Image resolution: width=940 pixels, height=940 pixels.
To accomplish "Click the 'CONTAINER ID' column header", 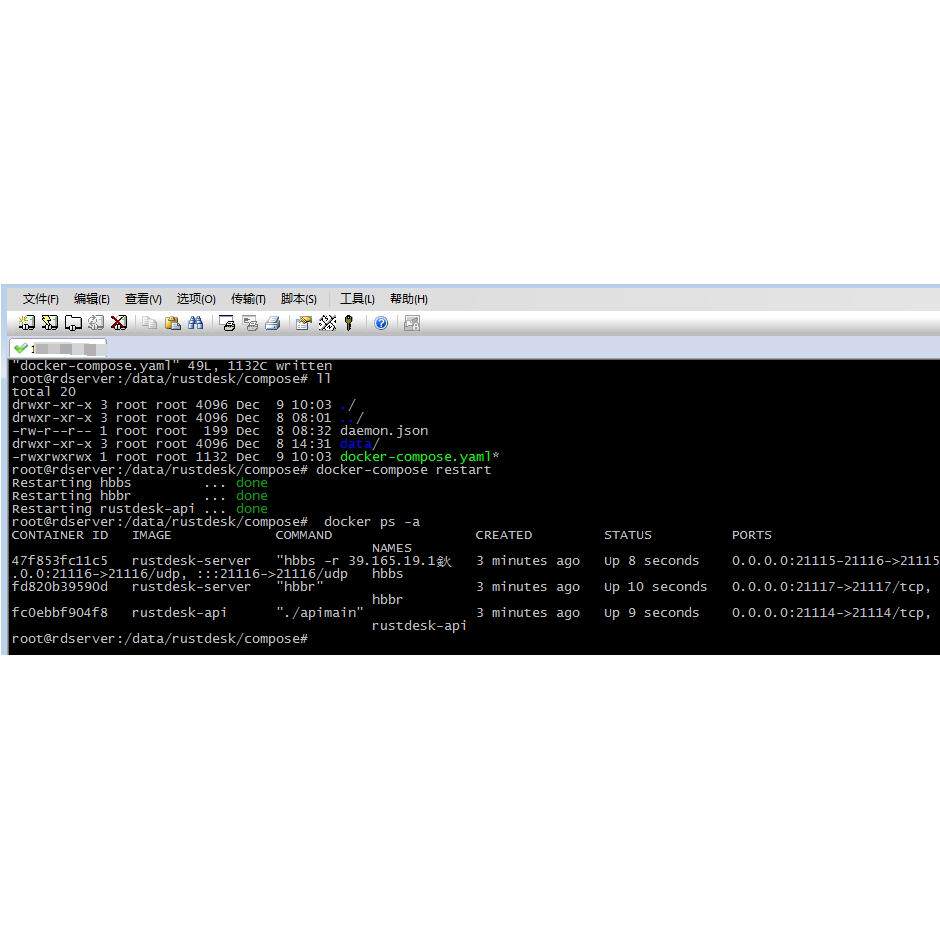I will click(x=59, y=535).
